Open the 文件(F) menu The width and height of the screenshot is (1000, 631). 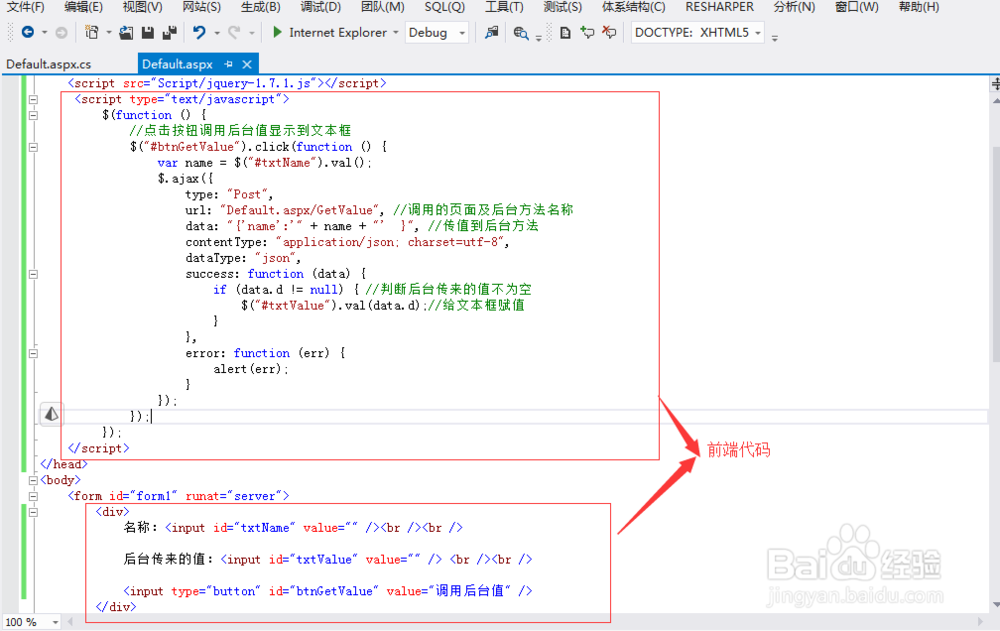pos(26,7)
